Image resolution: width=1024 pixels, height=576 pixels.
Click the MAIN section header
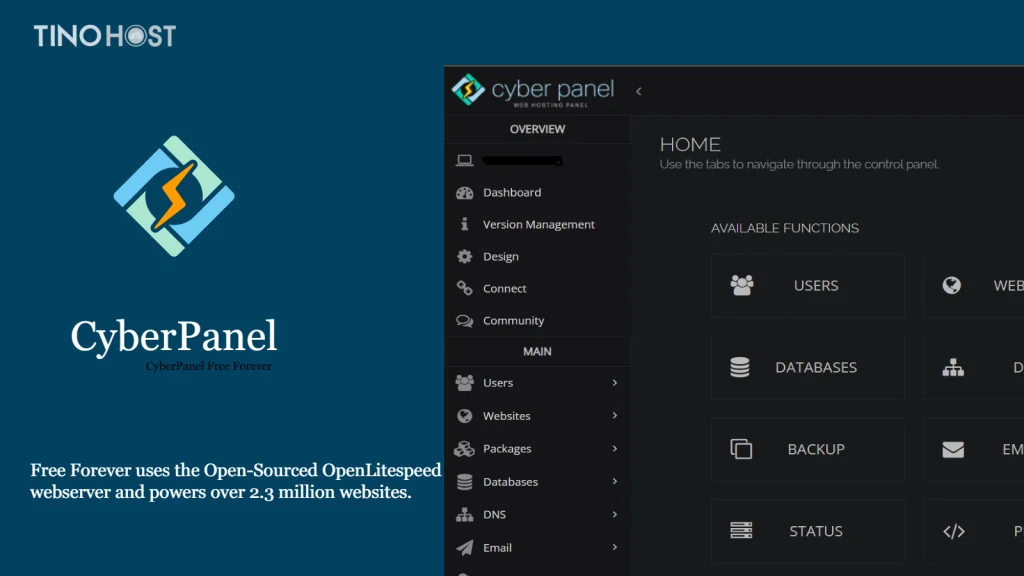point(537,351)
